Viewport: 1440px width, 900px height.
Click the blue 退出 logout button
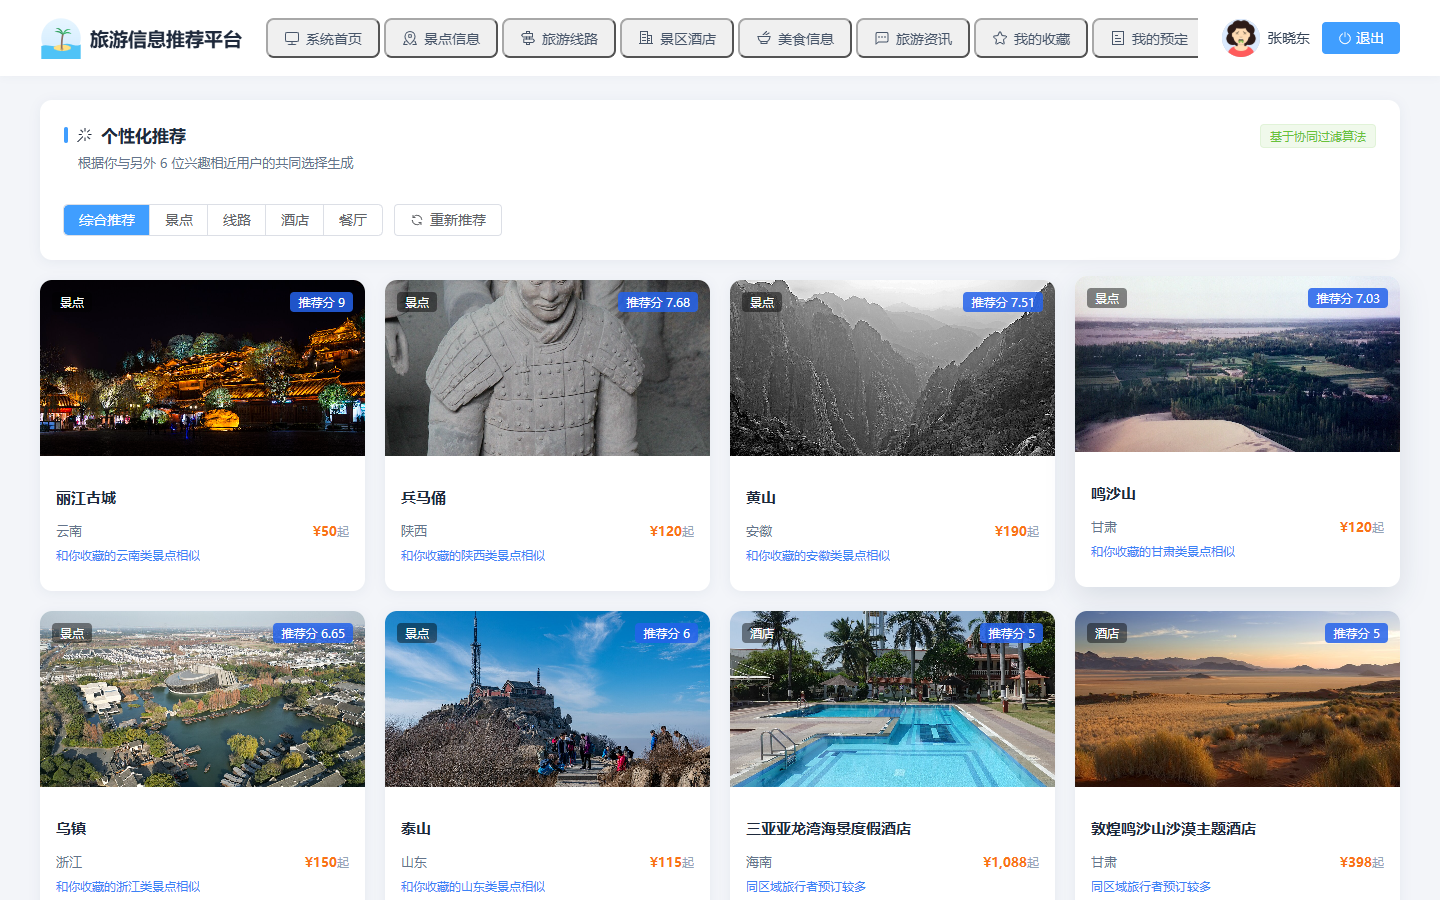pyautogui.click(x=1361, y=38)
